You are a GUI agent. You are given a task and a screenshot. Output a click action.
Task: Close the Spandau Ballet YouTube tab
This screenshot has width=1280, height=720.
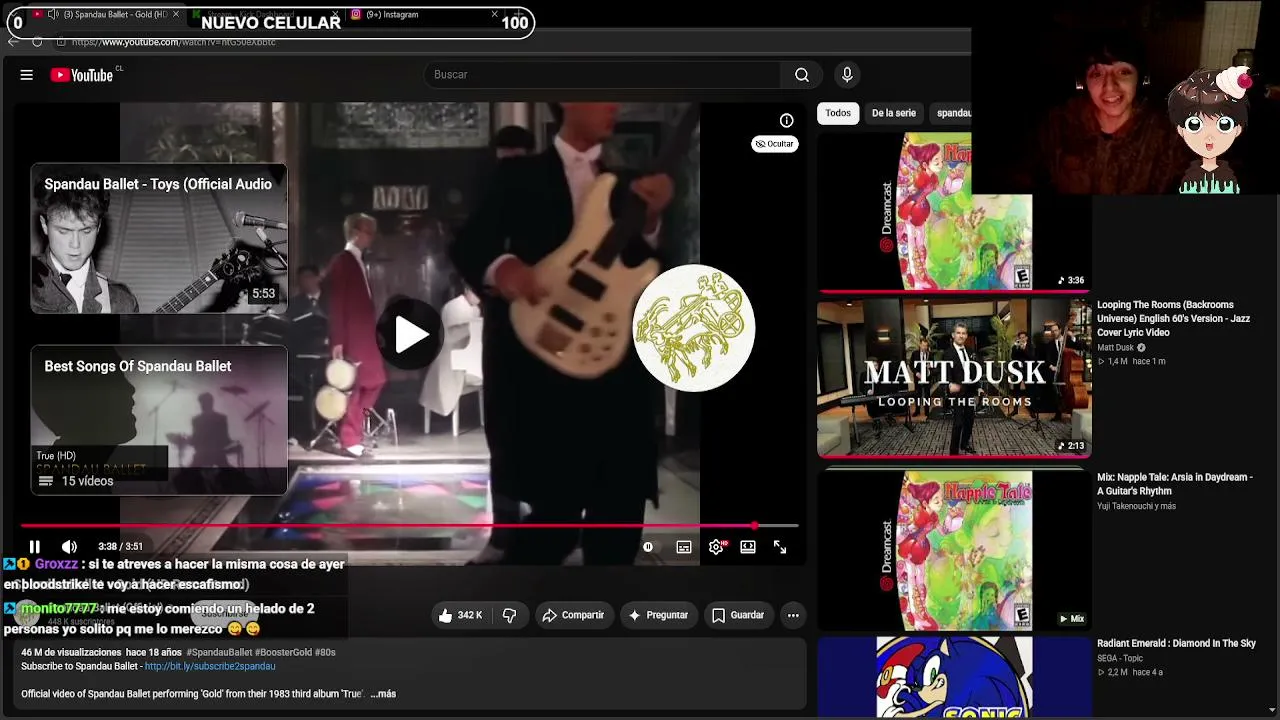click(177, 15)
